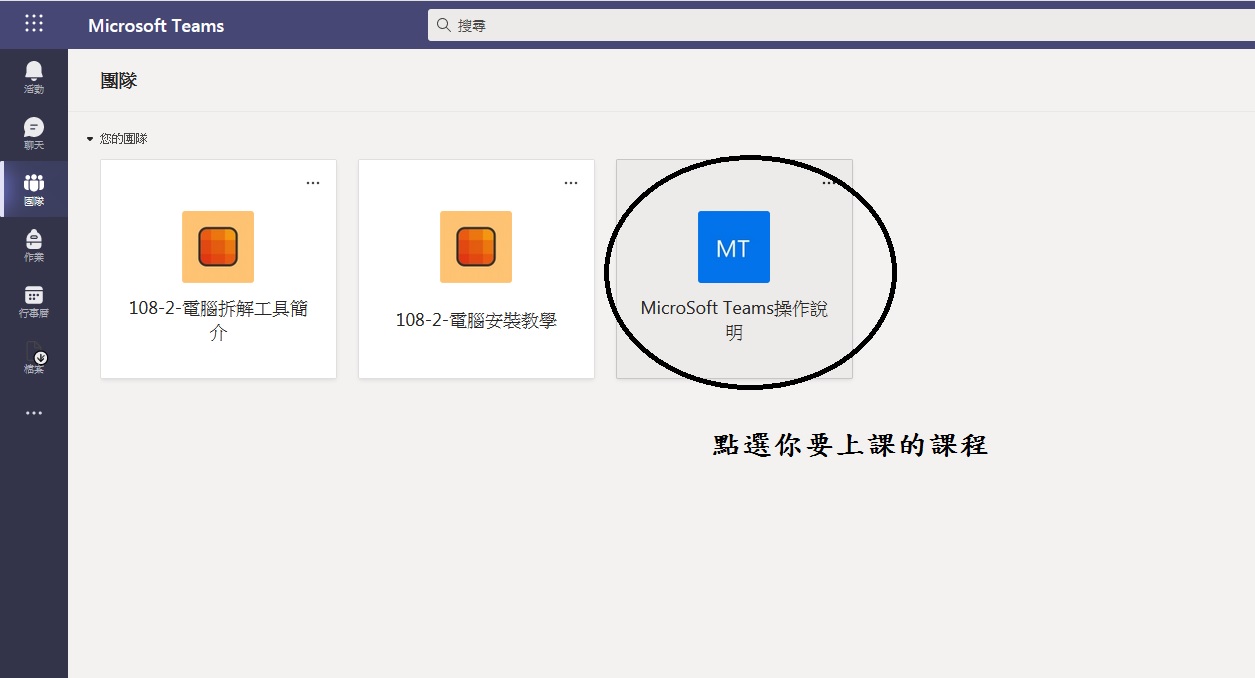Click the search magnifier icon

[444, 25]
